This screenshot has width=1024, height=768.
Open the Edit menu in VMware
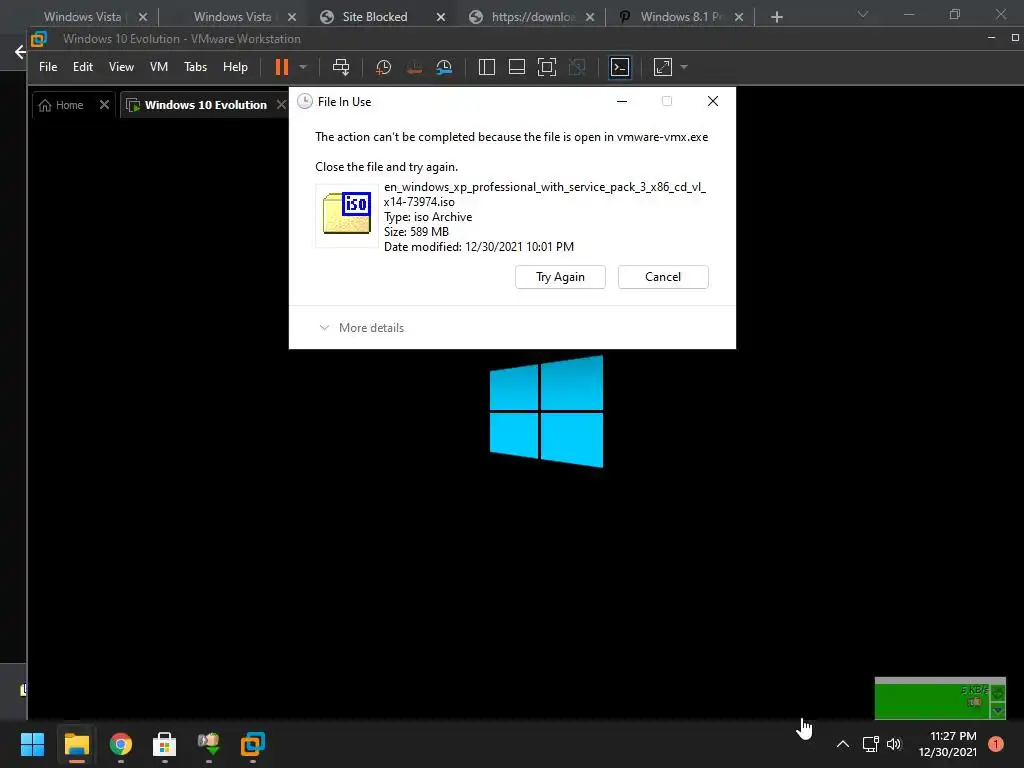click(82, 67)
